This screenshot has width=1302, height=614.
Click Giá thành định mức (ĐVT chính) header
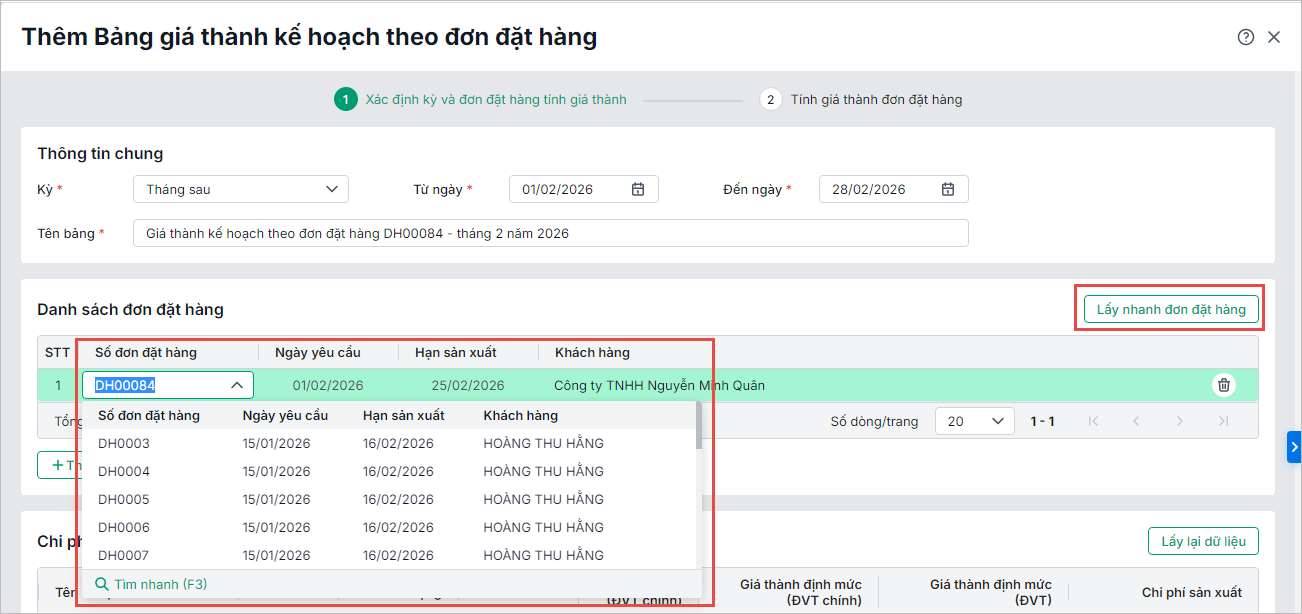point(801,592)
